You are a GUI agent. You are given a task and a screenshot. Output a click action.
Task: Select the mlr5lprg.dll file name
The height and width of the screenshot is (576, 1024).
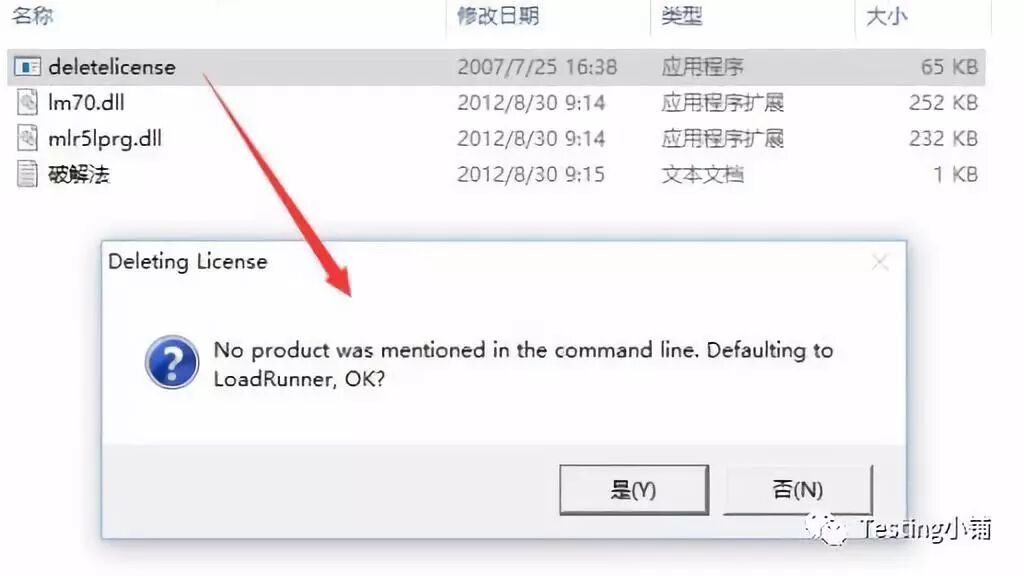pos(105,138)
